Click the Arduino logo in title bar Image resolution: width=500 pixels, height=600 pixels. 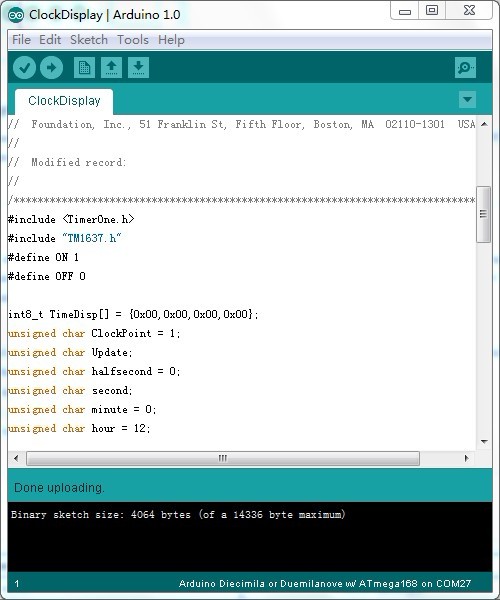pyautogui.click(x=16, y=15)
